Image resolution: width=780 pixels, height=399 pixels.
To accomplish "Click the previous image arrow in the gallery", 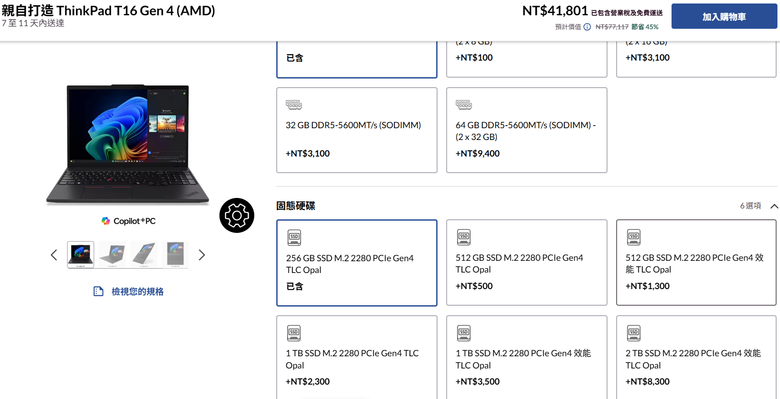I will point(54,255).
